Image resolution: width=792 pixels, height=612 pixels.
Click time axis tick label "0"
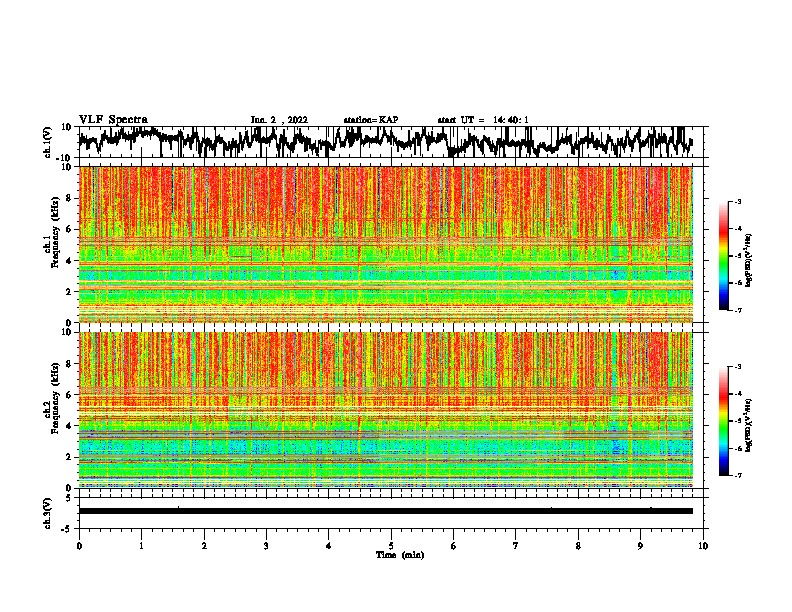[x=79, y=546]
